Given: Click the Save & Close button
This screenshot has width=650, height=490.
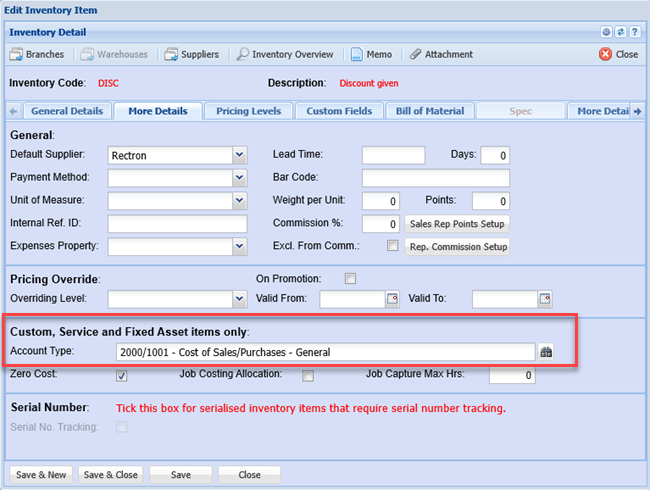Looking at the screenshot, I should coord(111,474).
